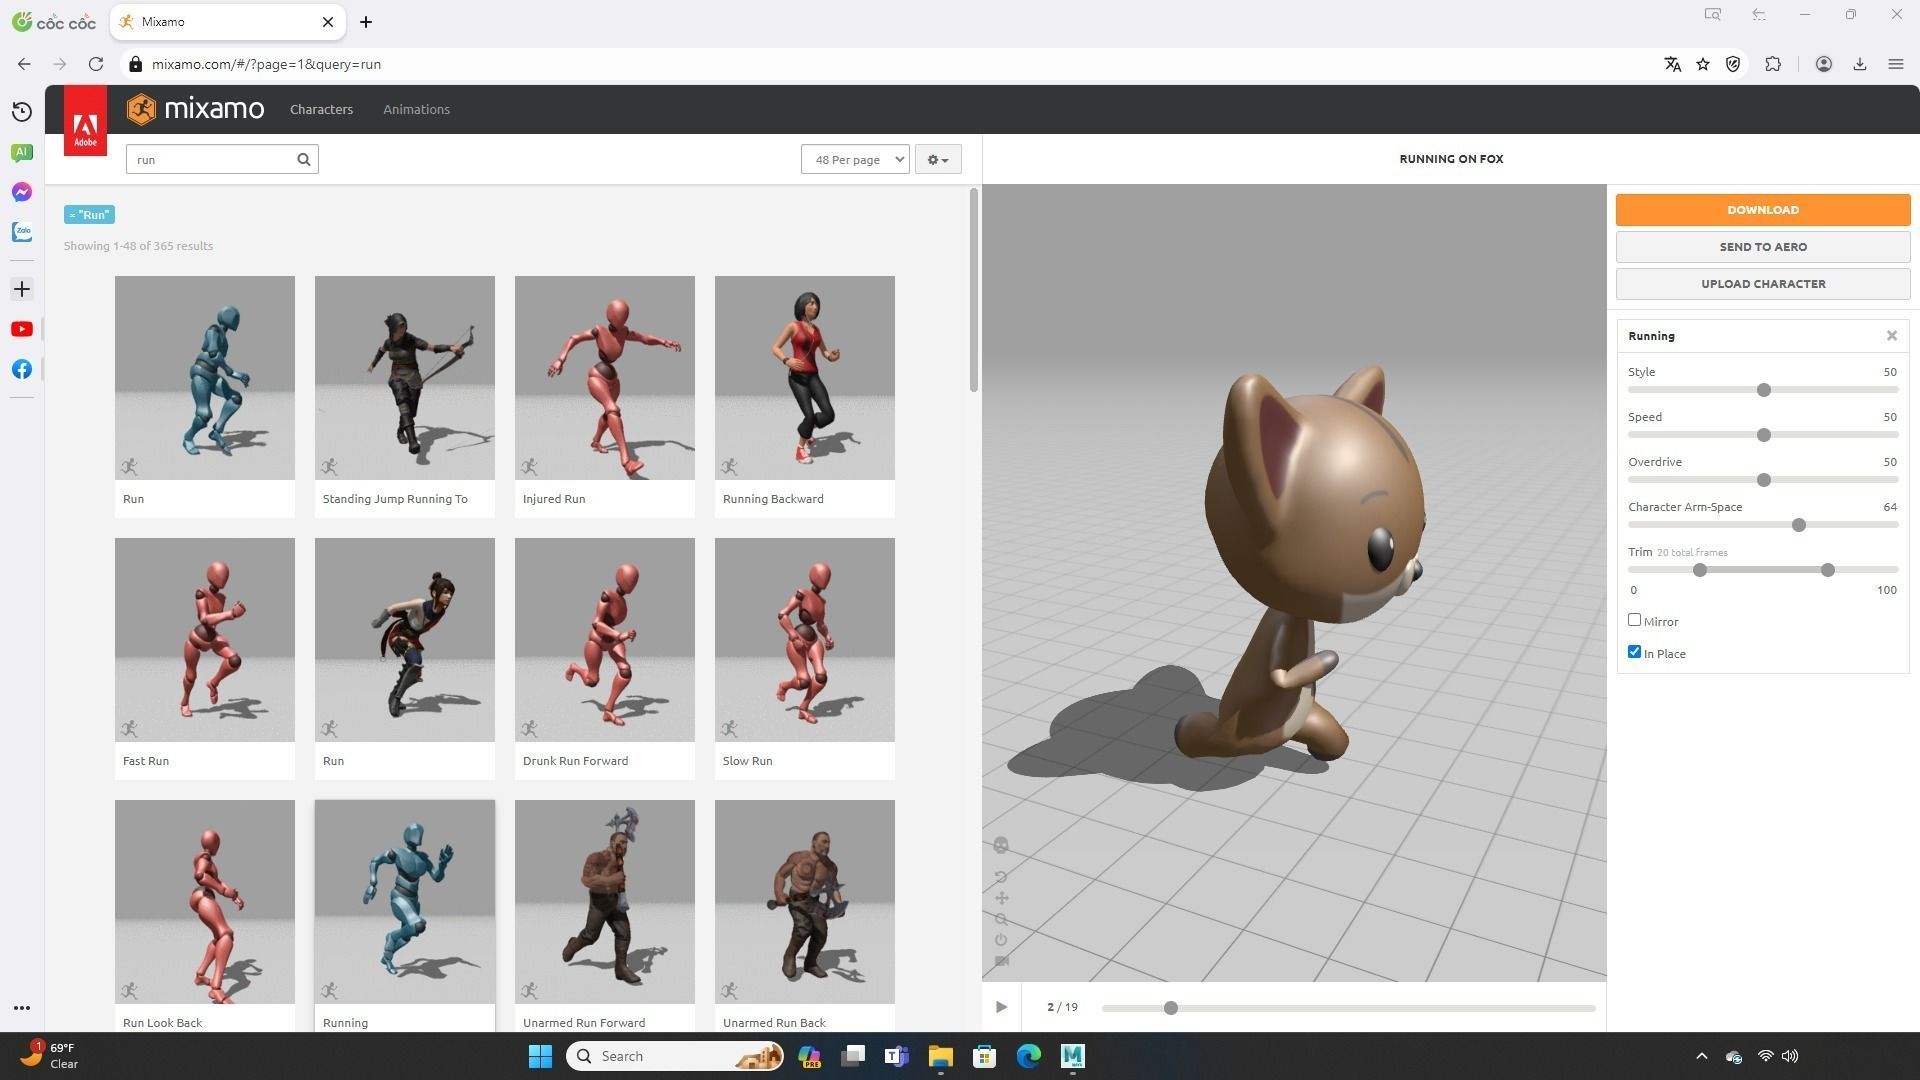Show hidden system tray icons chevron
1920x1080 pixels.
[x=1701, y=1056]
